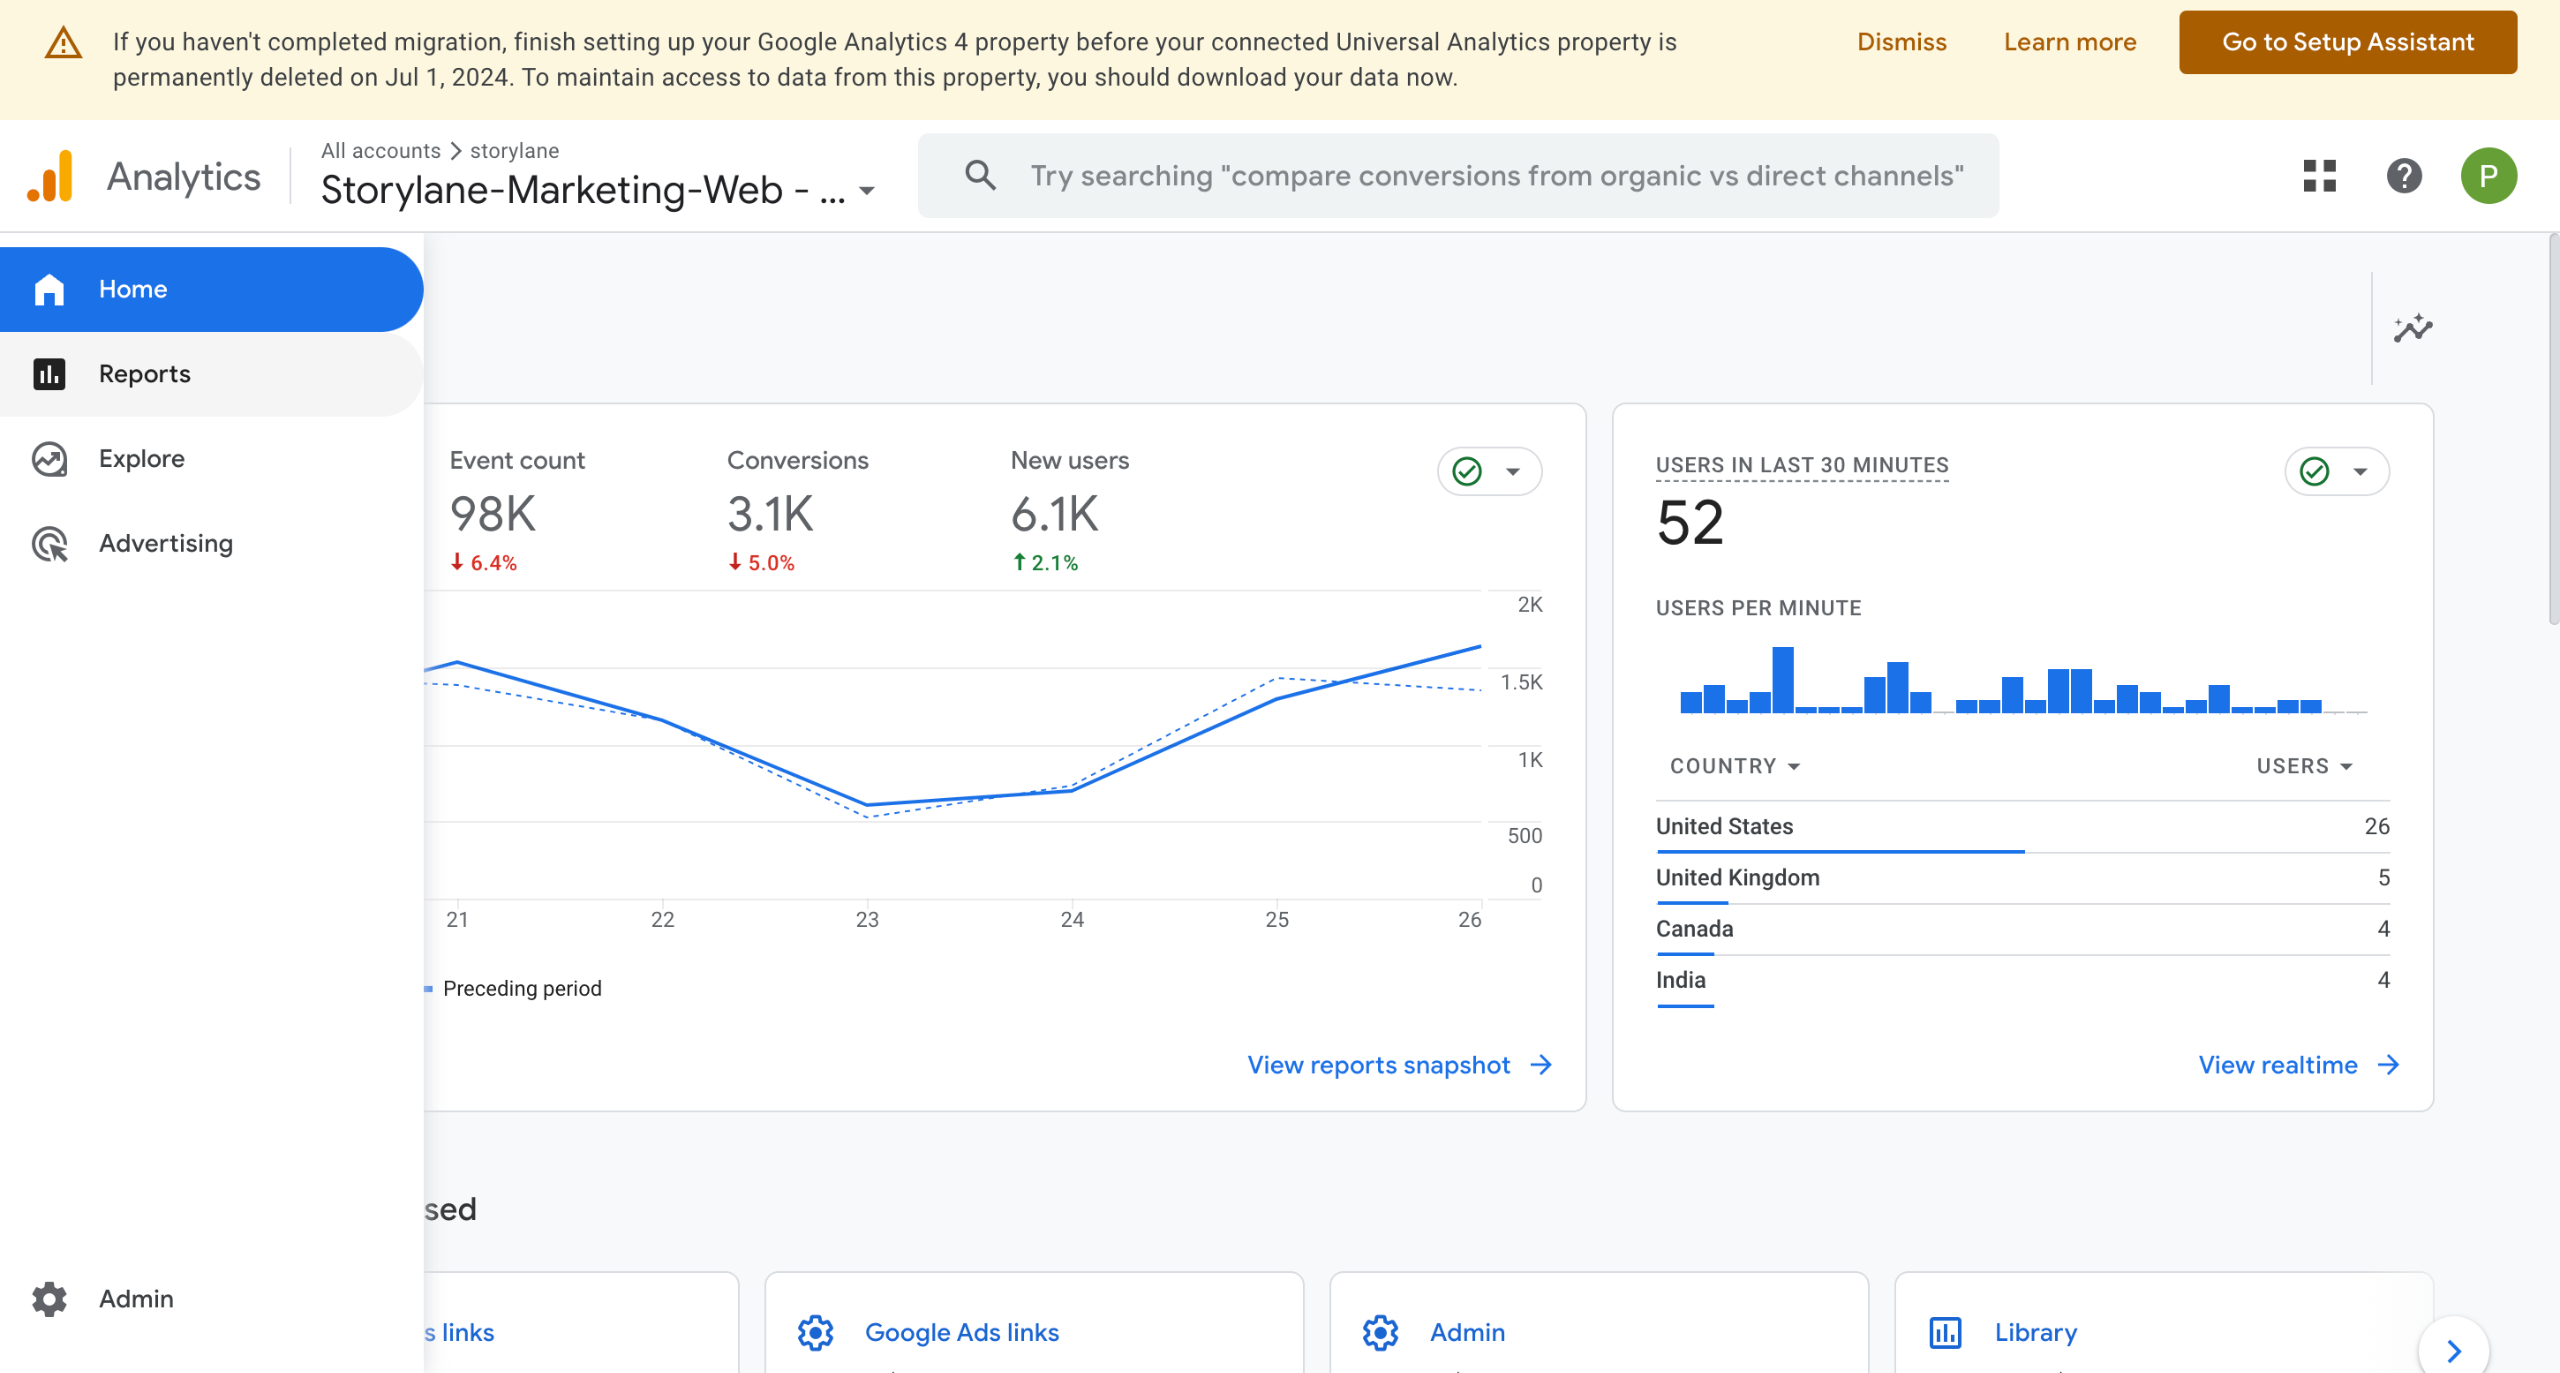Click Go to Setup Assistant button
The image size is (2560, 1373).
(x=2347, y=42)
